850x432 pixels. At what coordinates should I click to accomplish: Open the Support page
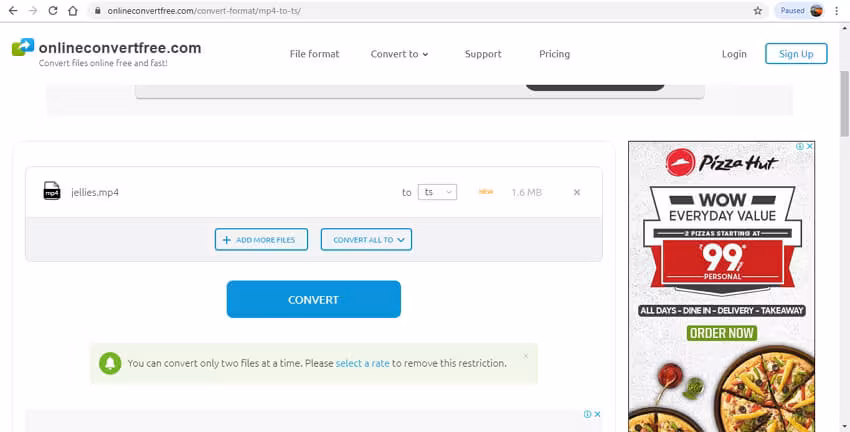(x=483, y=54)
